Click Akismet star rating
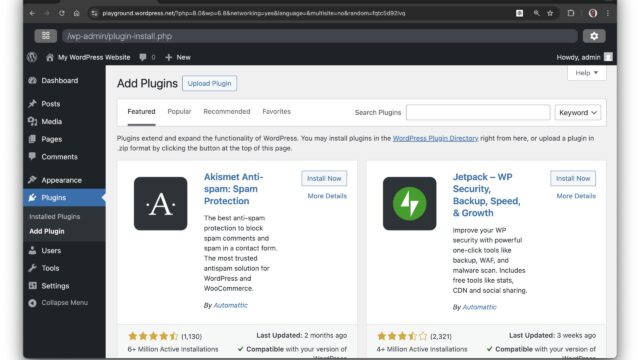Image resolution: width=640 pixels, height=360 pixels. [x=153, y=336]
